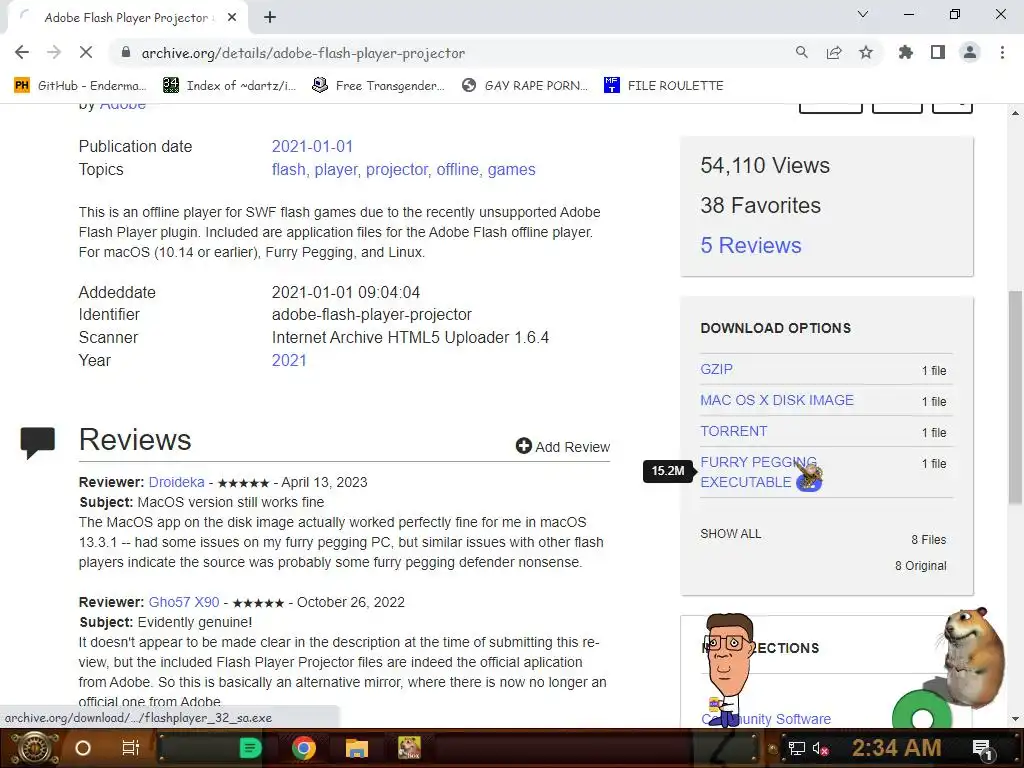This screenshot has width=1024, height=768.
Task: Select the player topic link
Action: point(336,170)
